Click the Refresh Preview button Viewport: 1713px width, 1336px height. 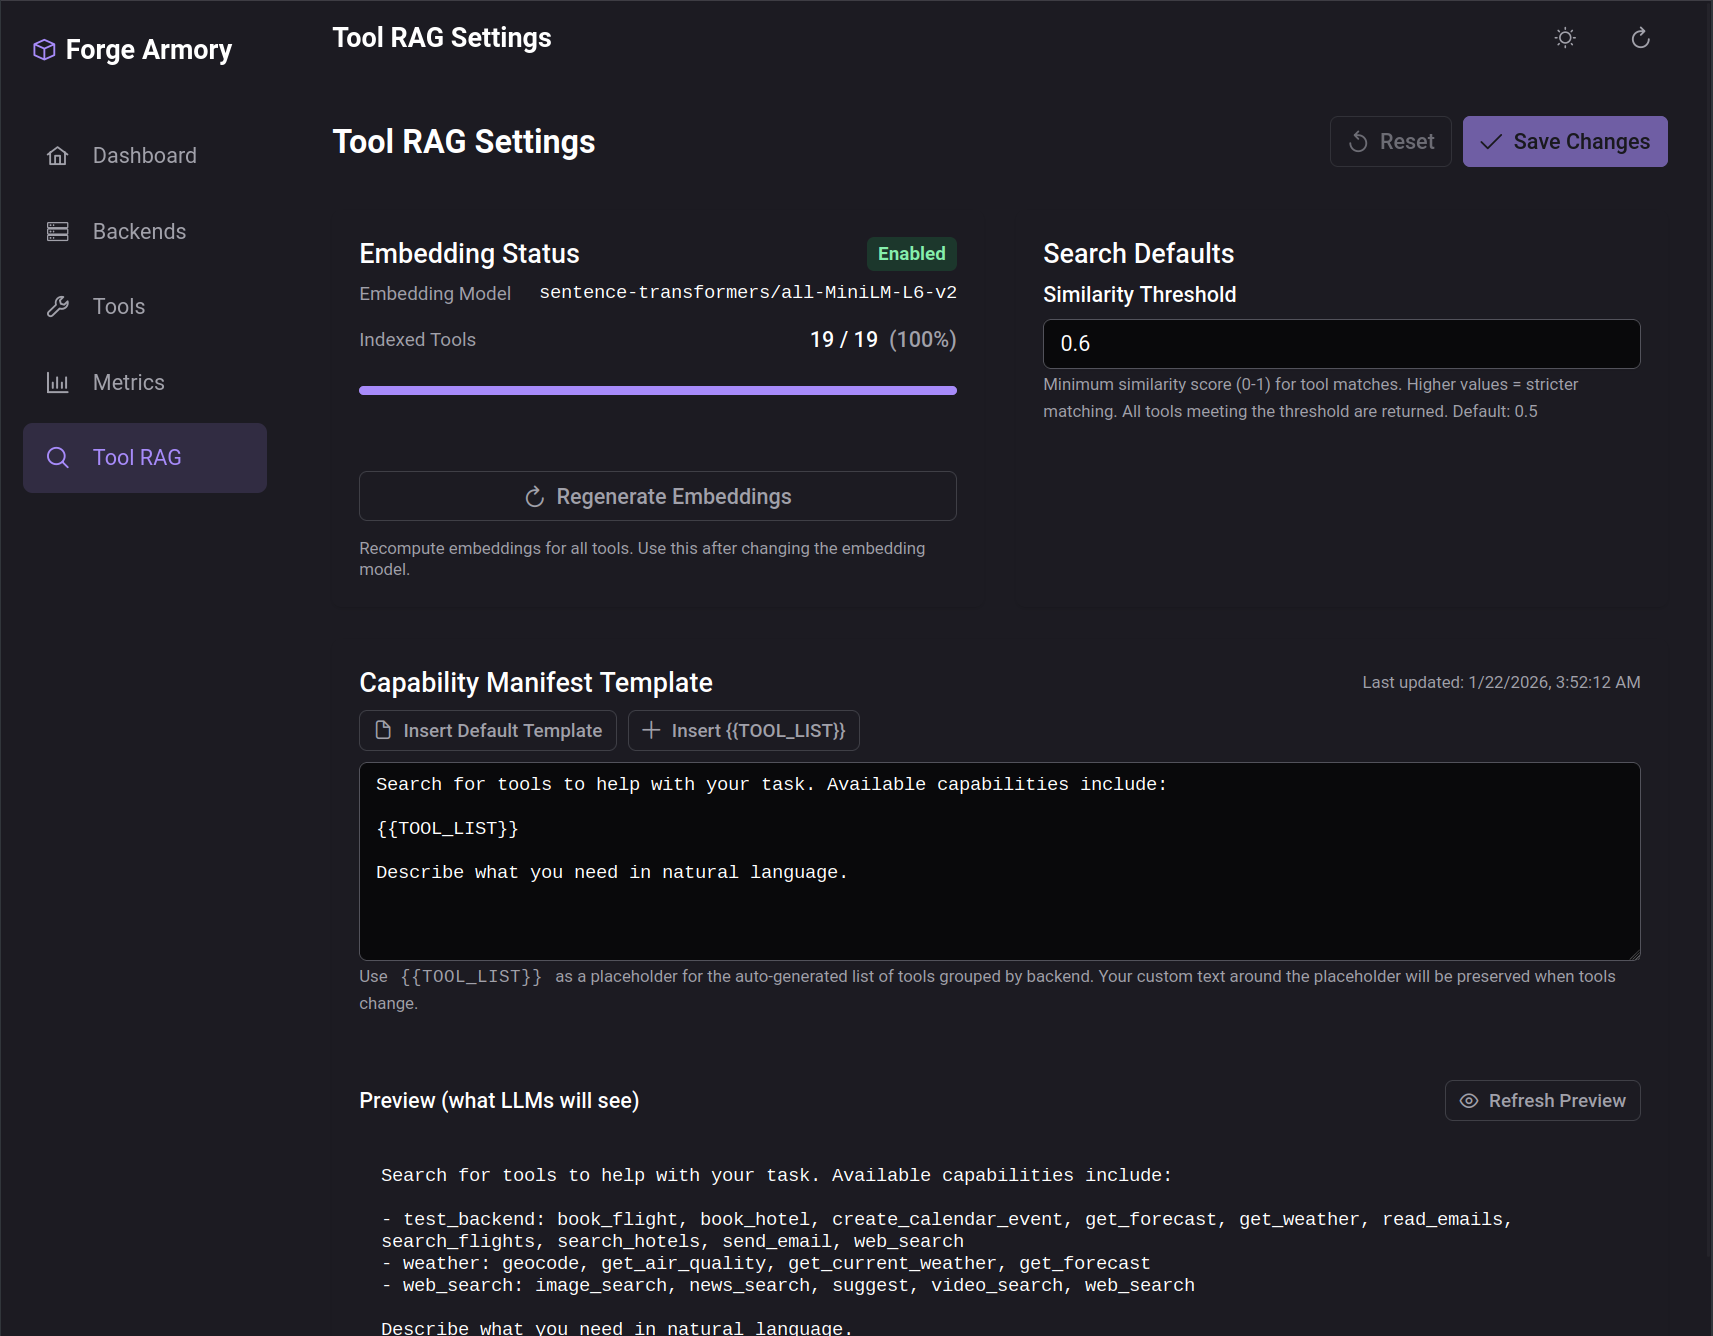coord(1541,1100)
